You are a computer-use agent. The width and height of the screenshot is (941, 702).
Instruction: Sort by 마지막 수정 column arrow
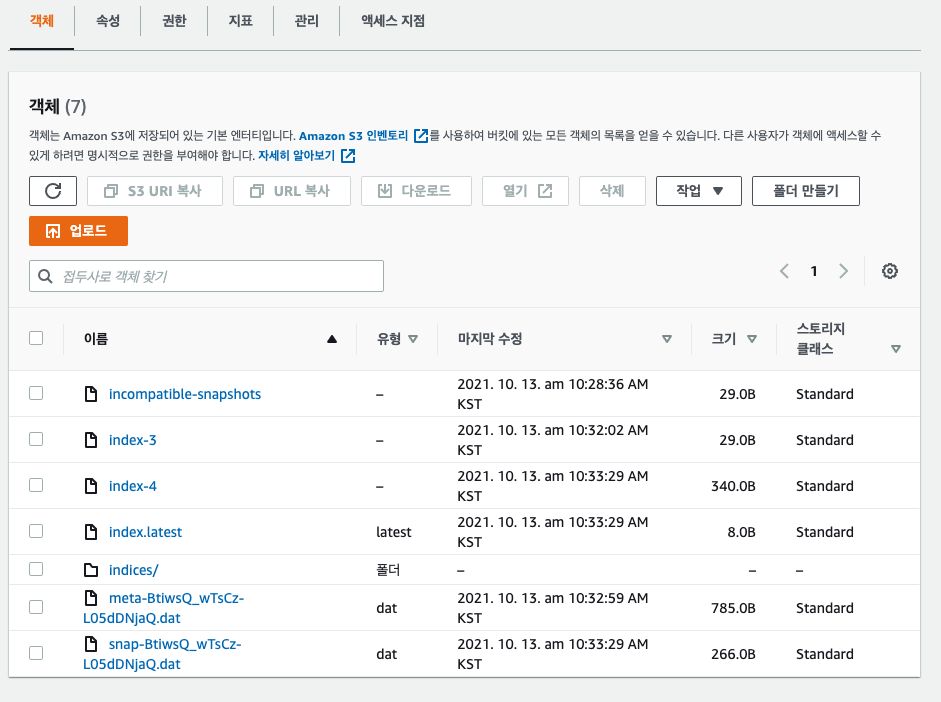pyautogui.click(x=667, y=339)
